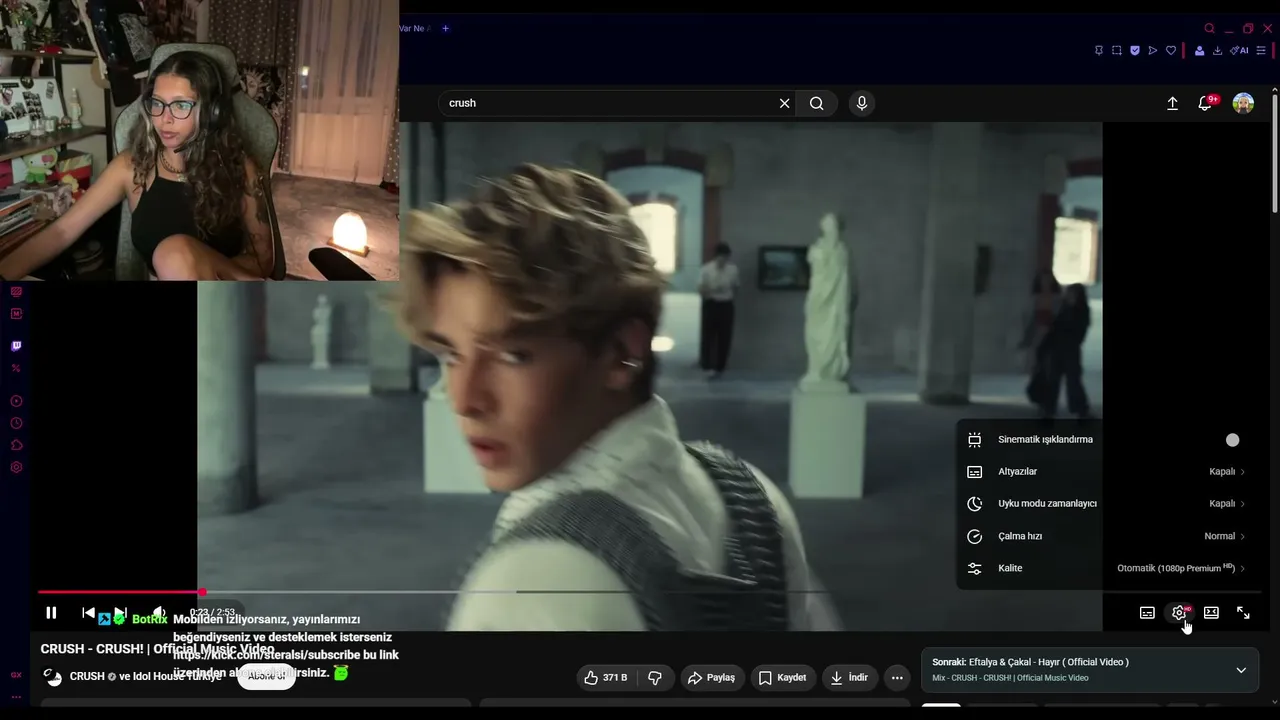The image size is (1280, 720).
Task: Open the browser tab search magnifier
Action: pos(1209,28)
